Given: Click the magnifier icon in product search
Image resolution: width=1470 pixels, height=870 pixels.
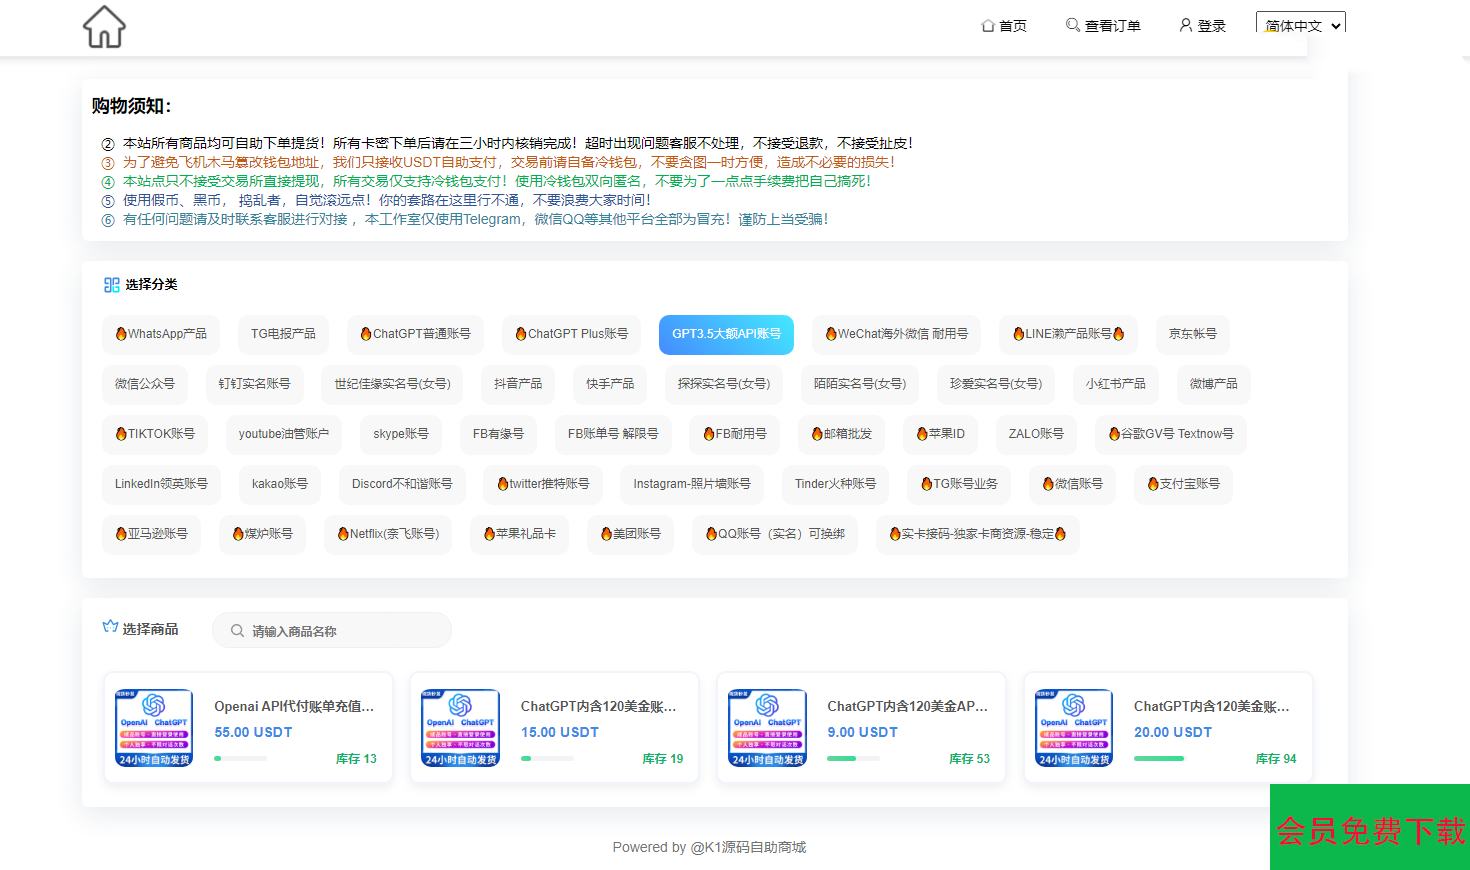Looking at the screenshot, I should (237, 631).
